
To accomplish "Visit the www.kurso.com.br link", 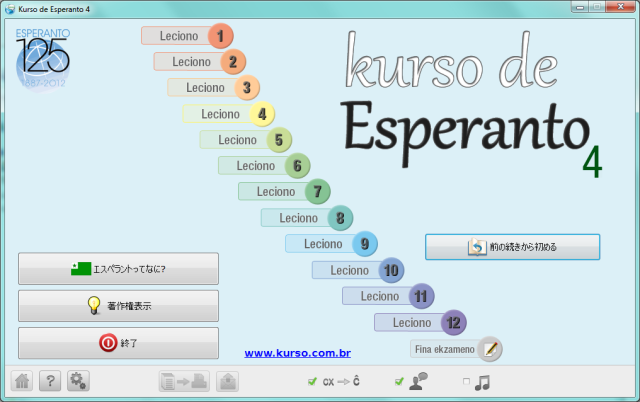I will pos(297,353).
